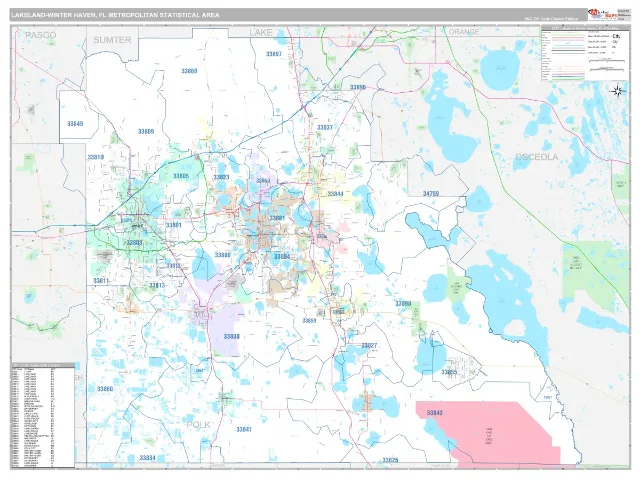Click ZIP code 33898 label

point(403,304)
